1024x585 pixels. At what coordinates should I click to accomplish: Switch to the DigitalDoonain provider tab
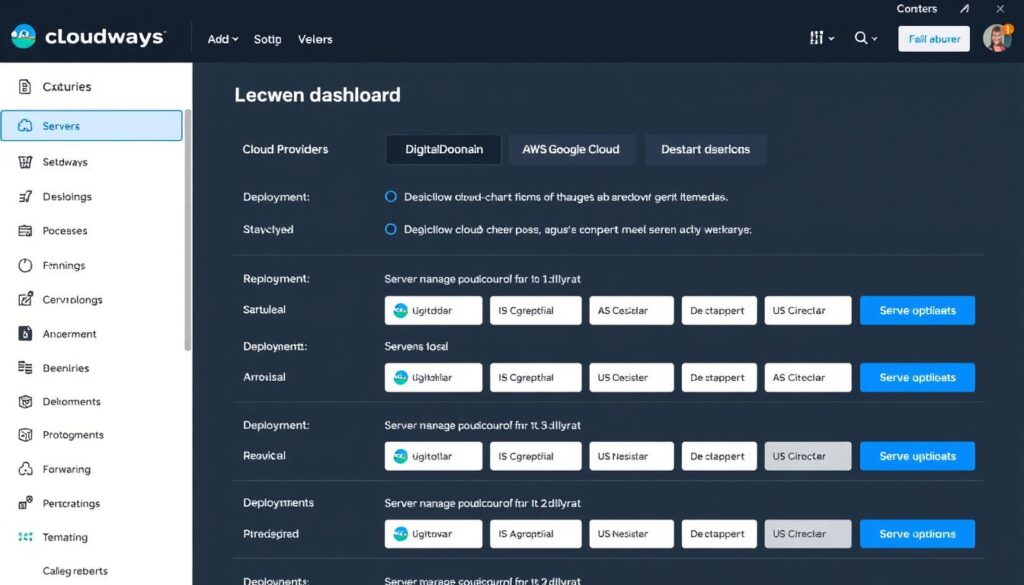[x=444, y=149]
